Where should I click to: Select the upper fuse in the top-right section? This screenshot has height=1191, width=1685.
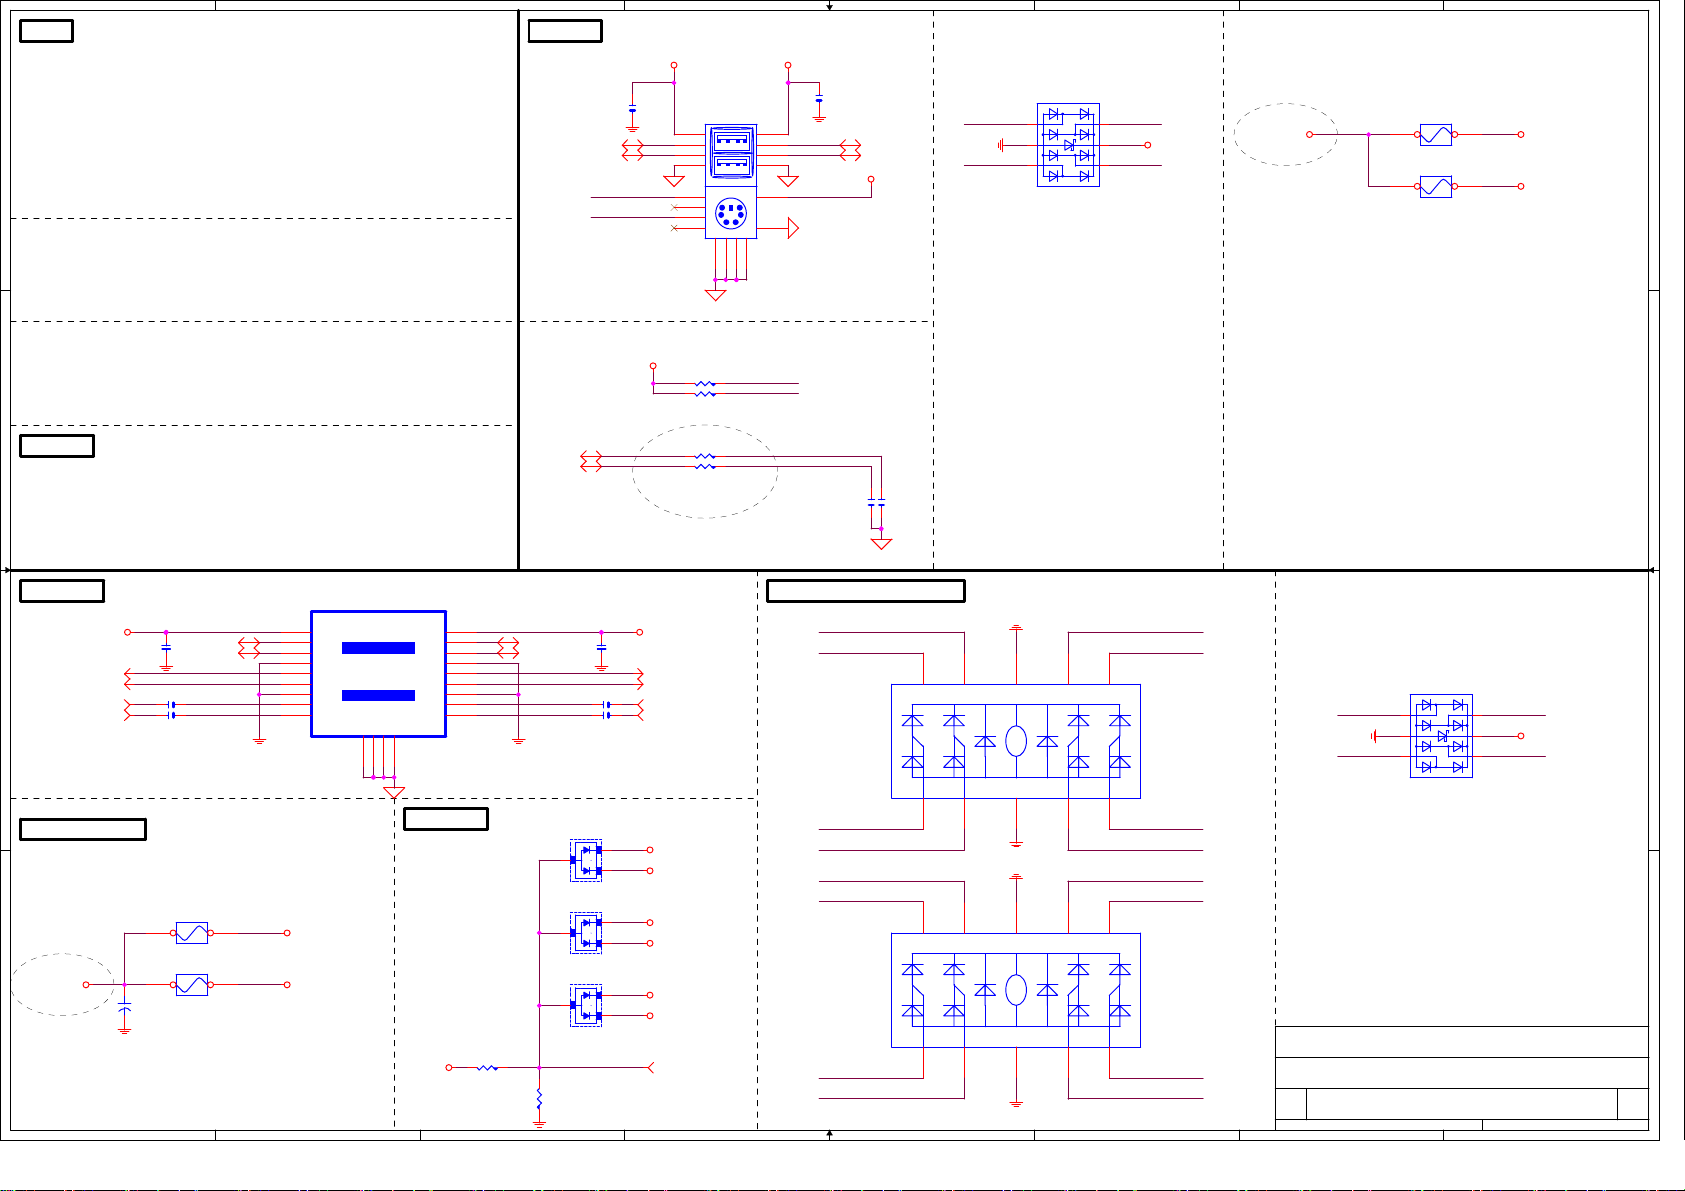point(1436,134)
